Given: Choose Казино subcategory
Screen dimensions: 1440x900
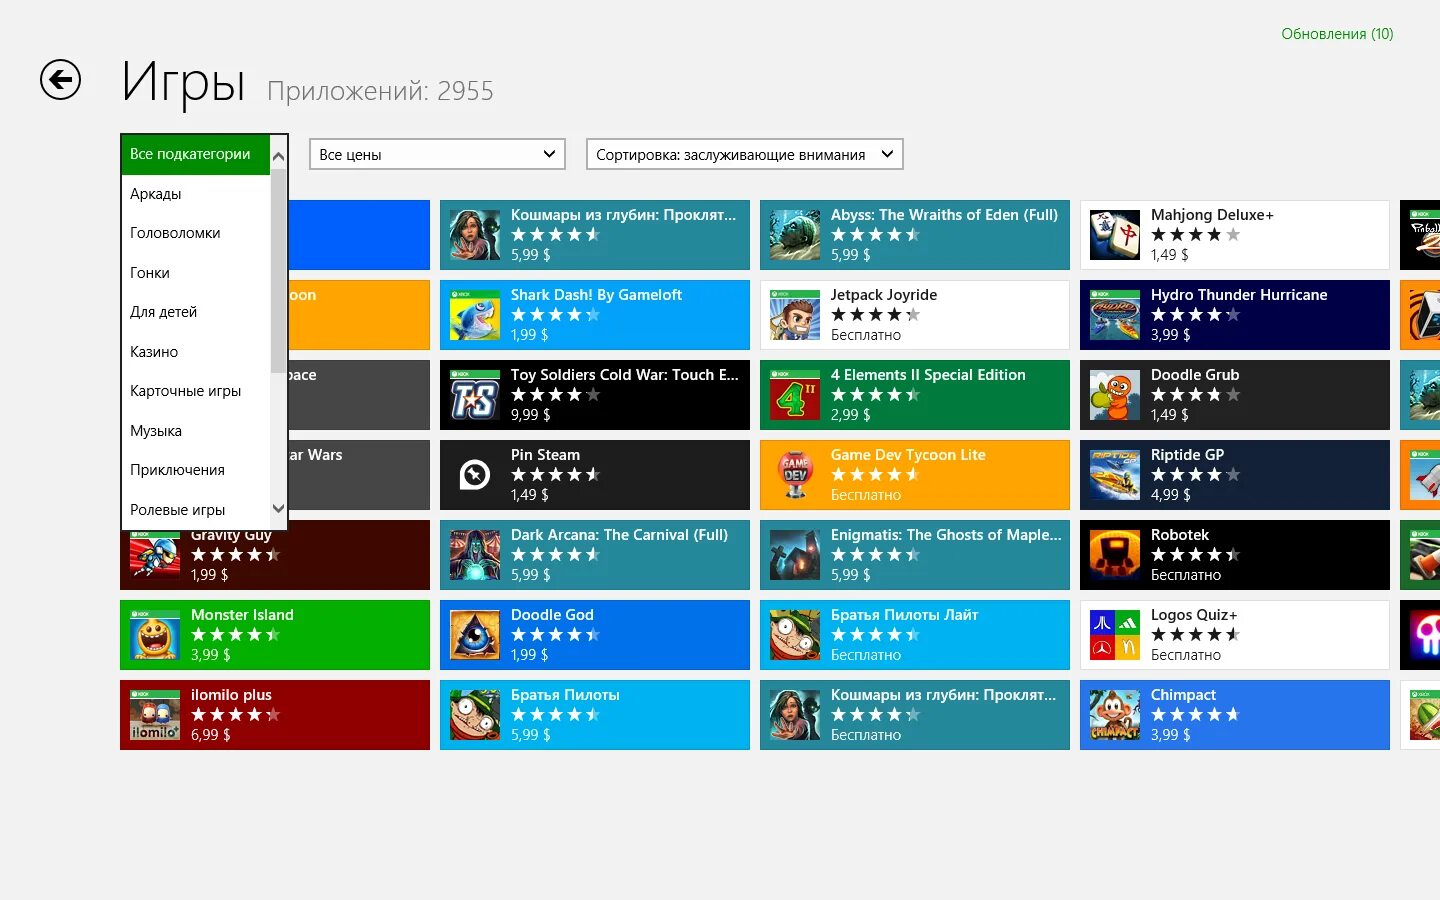Looking at the screenshot, I should (x=196, y=352).
